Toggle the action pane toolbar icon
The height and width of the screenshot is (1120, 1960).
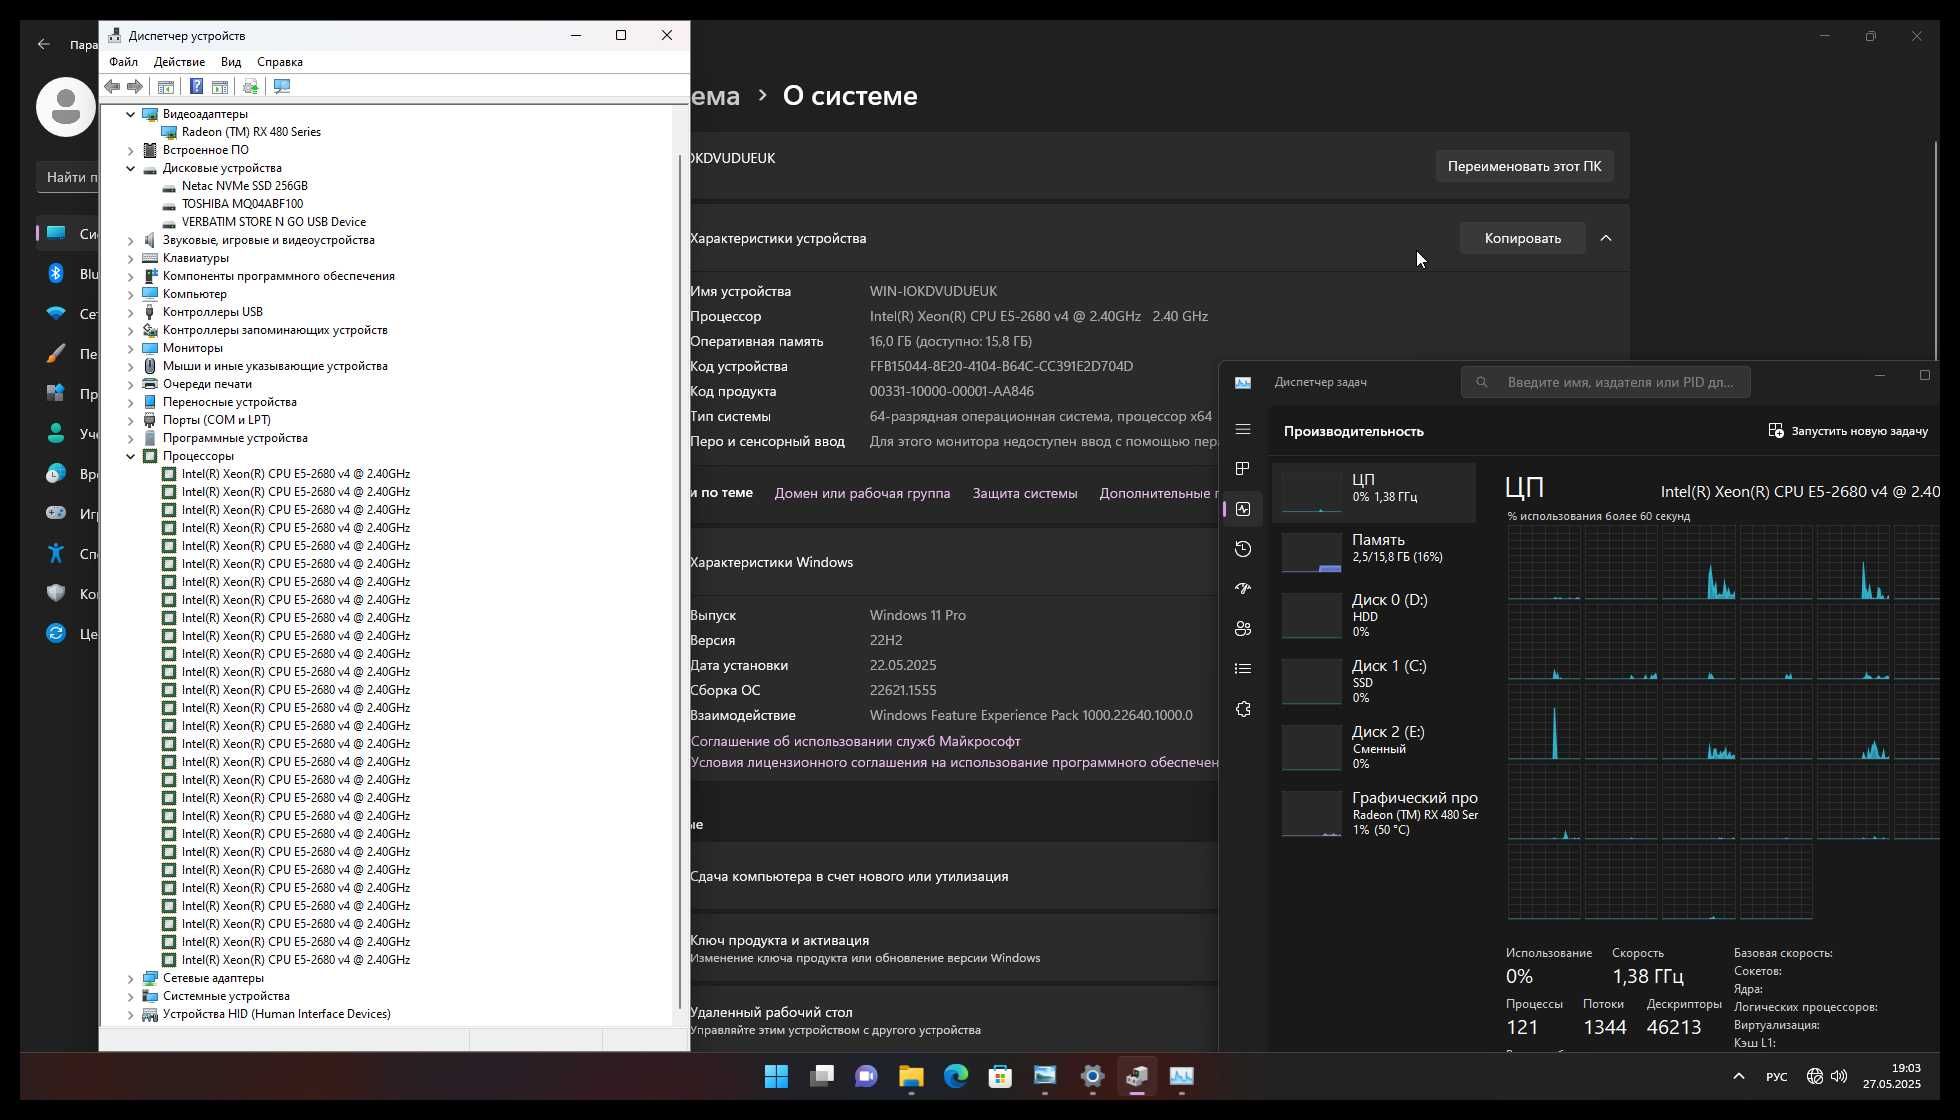pos(220,87)
